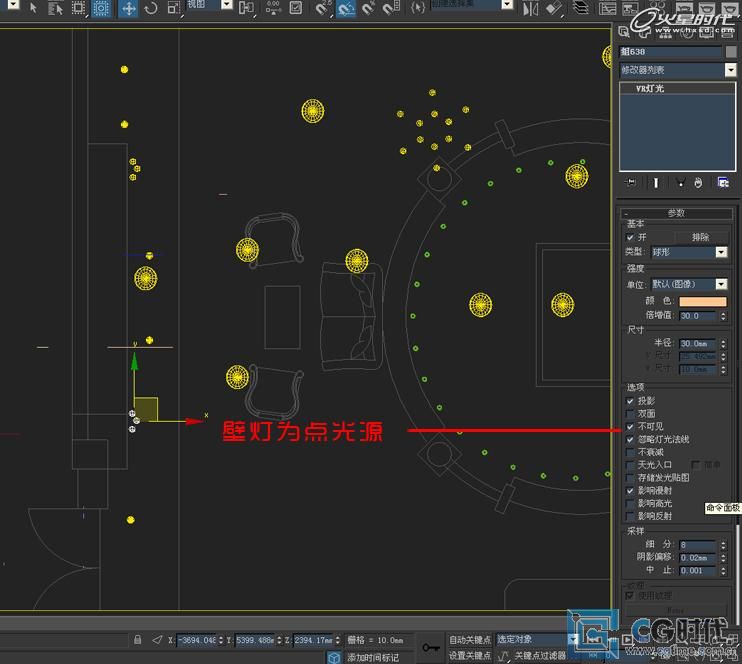
Task: Activate the Select and Move tool
Action: (128, 8)
